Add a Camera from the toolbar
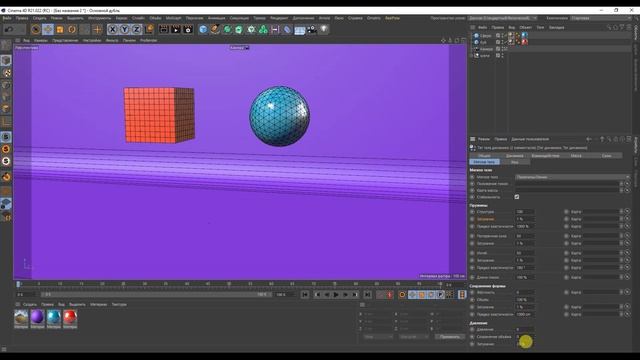The image size is (640, 360). [312, 29]
